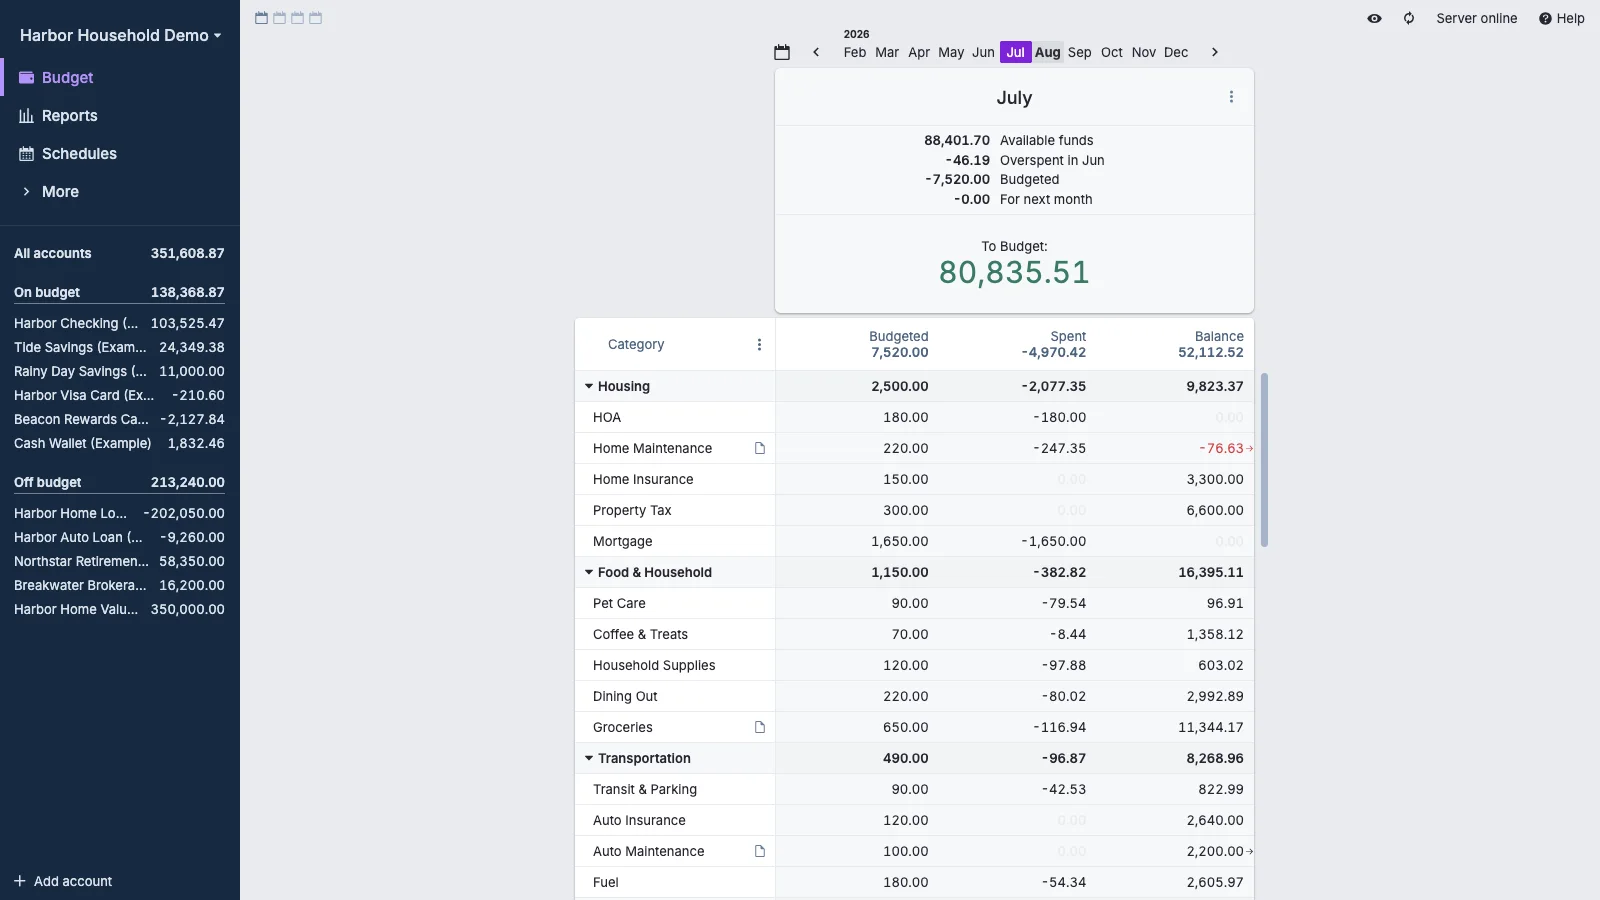Screen dimensions: 1600x900
Task: Go to the next months arrow
Action: coord(1215,52)
